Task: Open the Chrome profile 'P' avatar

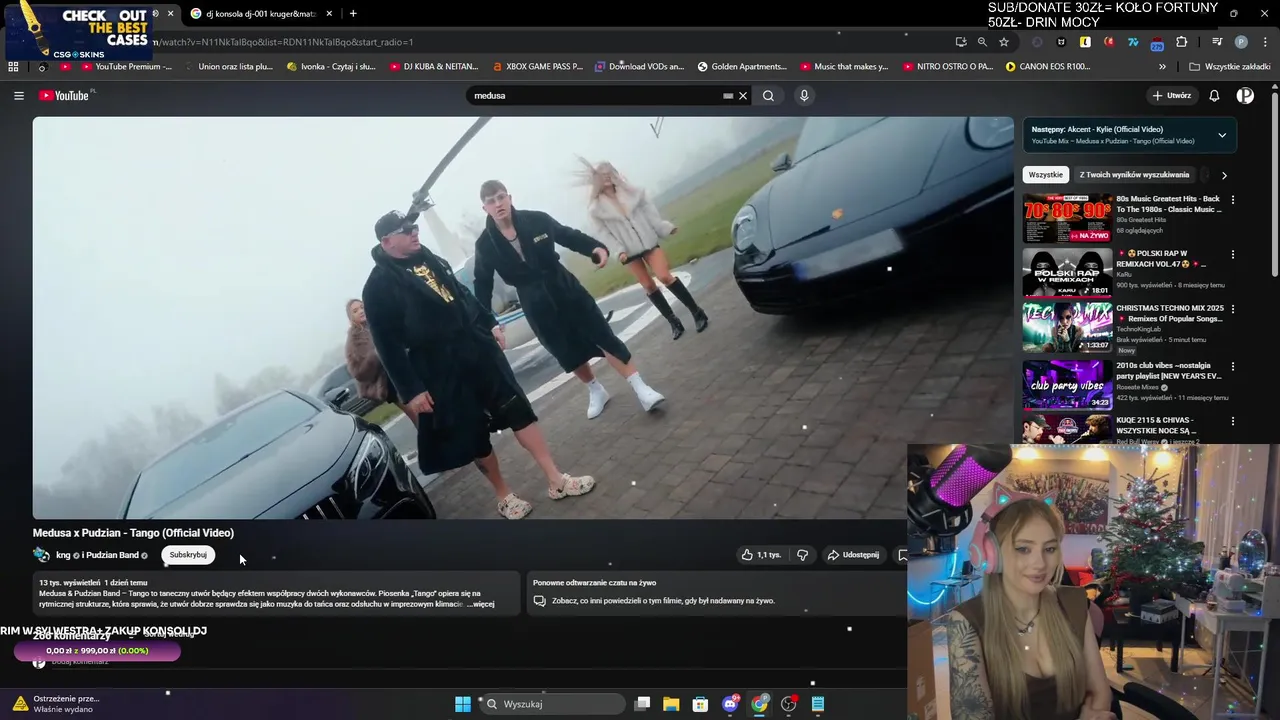Action: (1241, 42)
